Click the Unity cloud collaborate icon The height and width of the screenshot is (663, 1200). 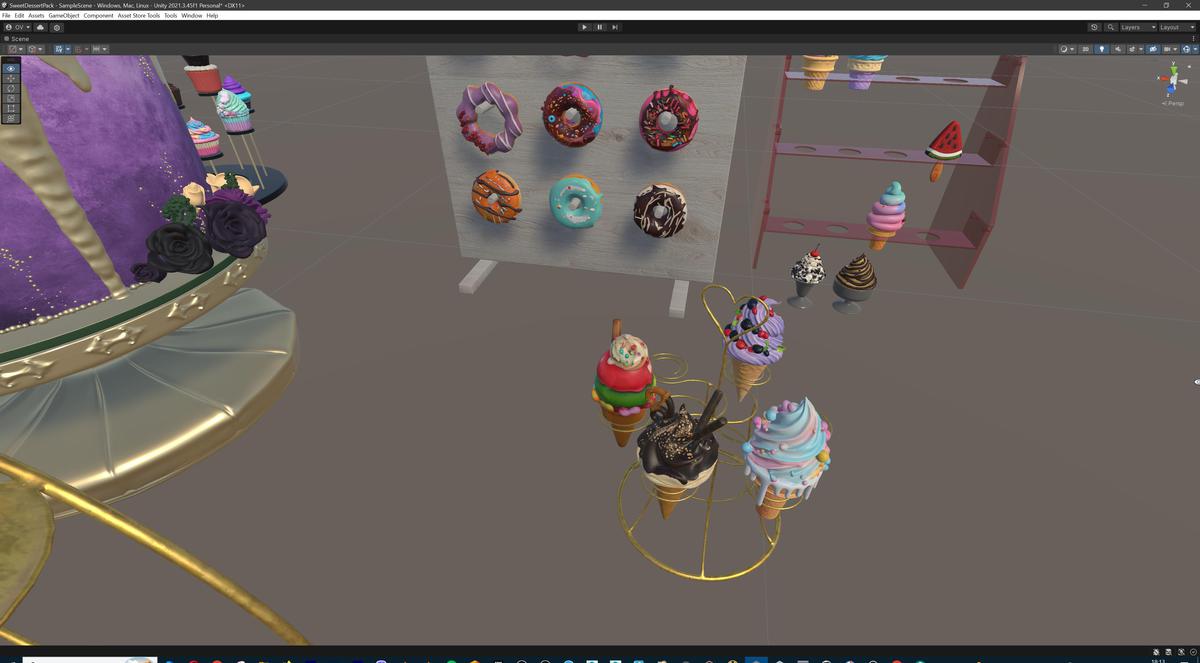click(40, 27)
